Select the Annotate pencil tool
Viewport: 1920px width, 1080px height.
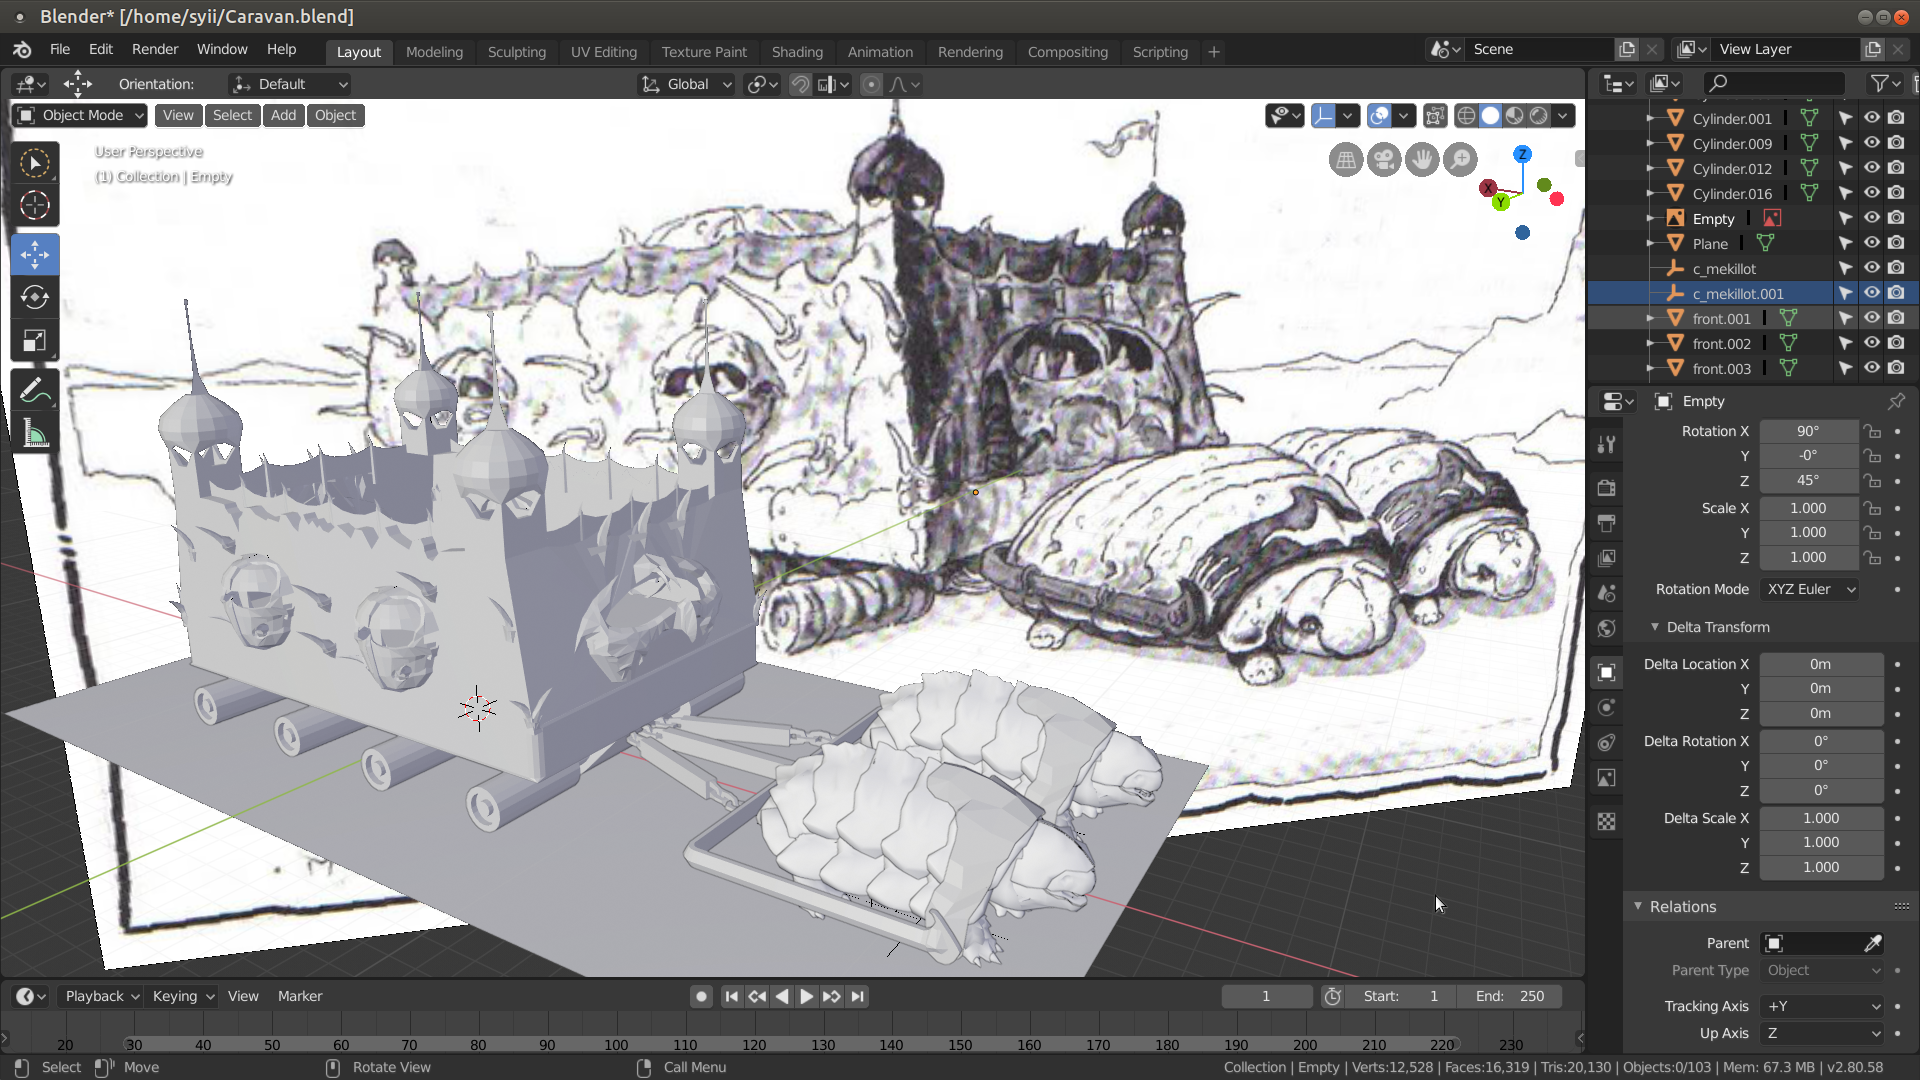click(x=35, y=390)
